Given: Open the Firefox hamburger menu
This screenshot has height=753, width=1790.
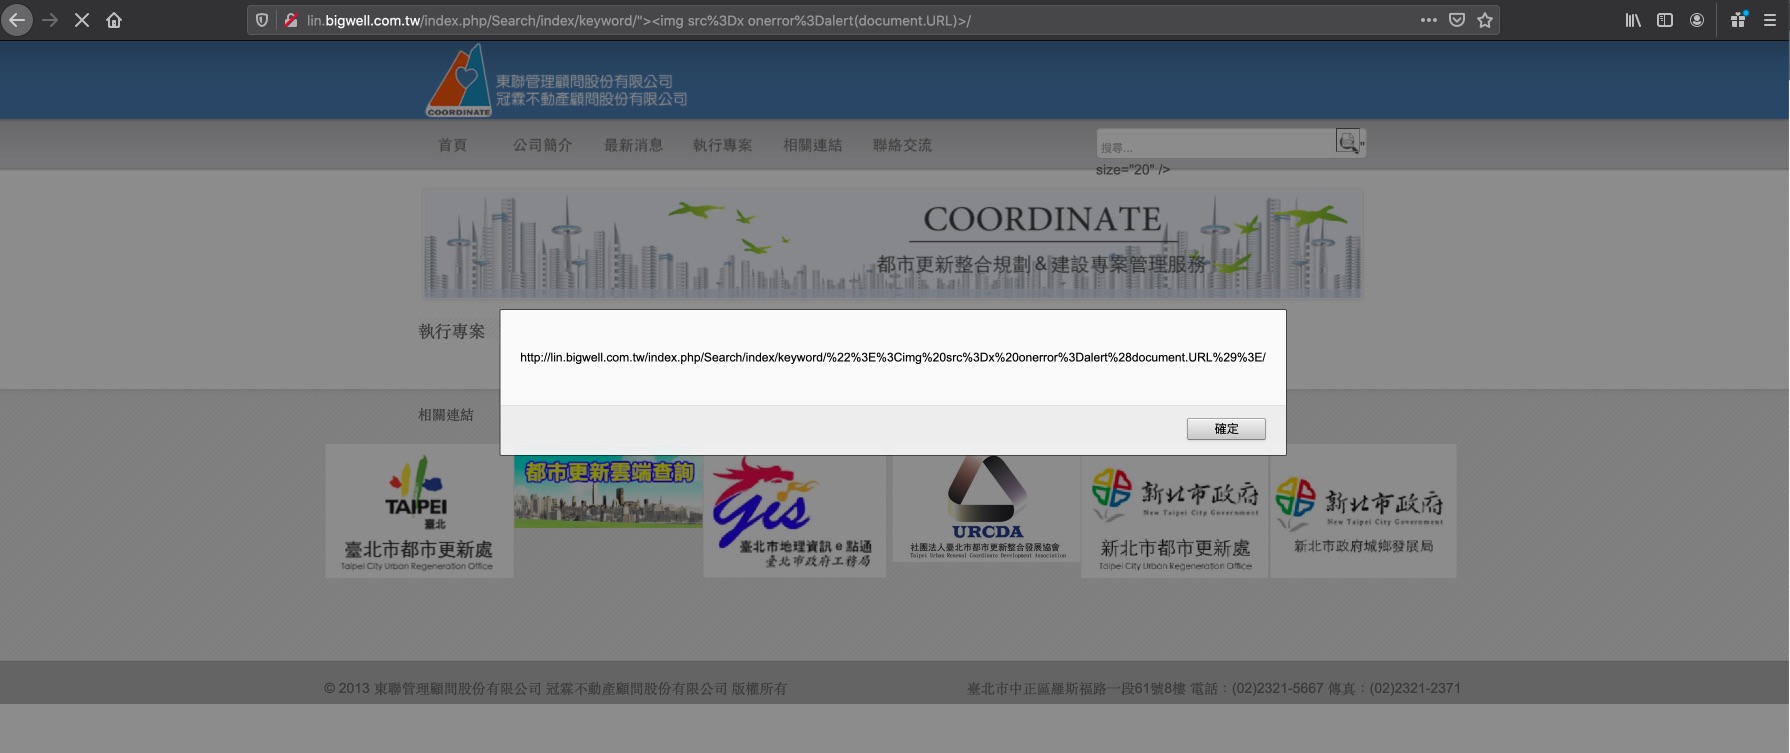Looking at the screenshot, I should [x=1770, y=20].
